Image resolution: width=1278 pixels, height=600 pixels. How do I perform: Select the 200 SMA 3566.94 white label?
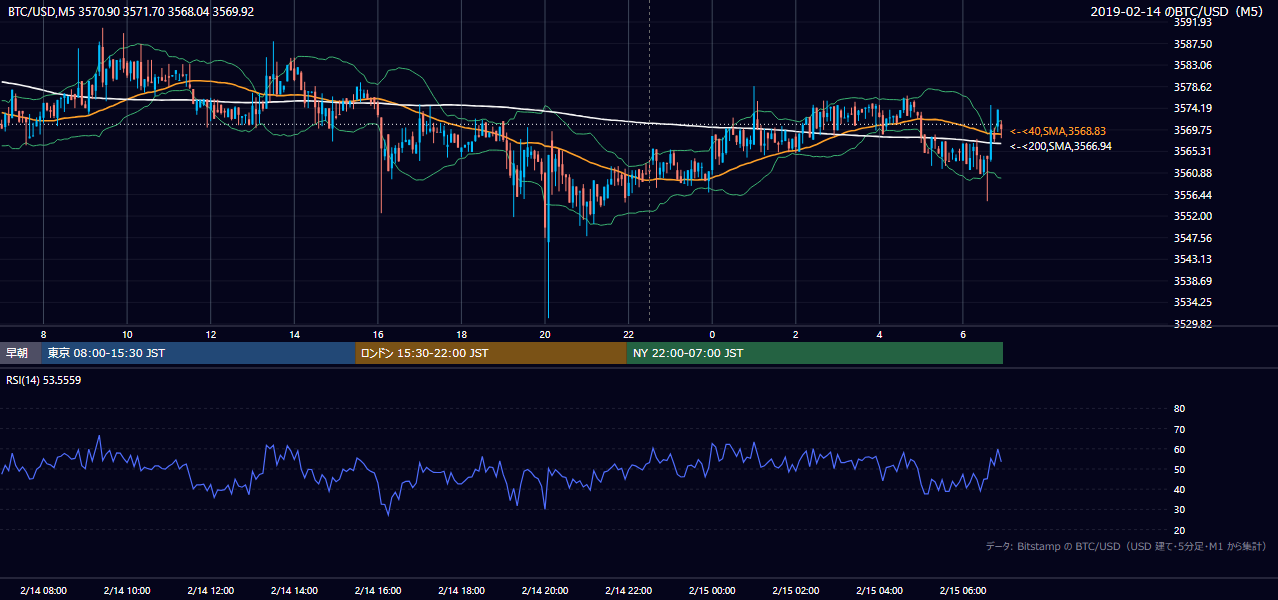click(x=1060, y=146)
